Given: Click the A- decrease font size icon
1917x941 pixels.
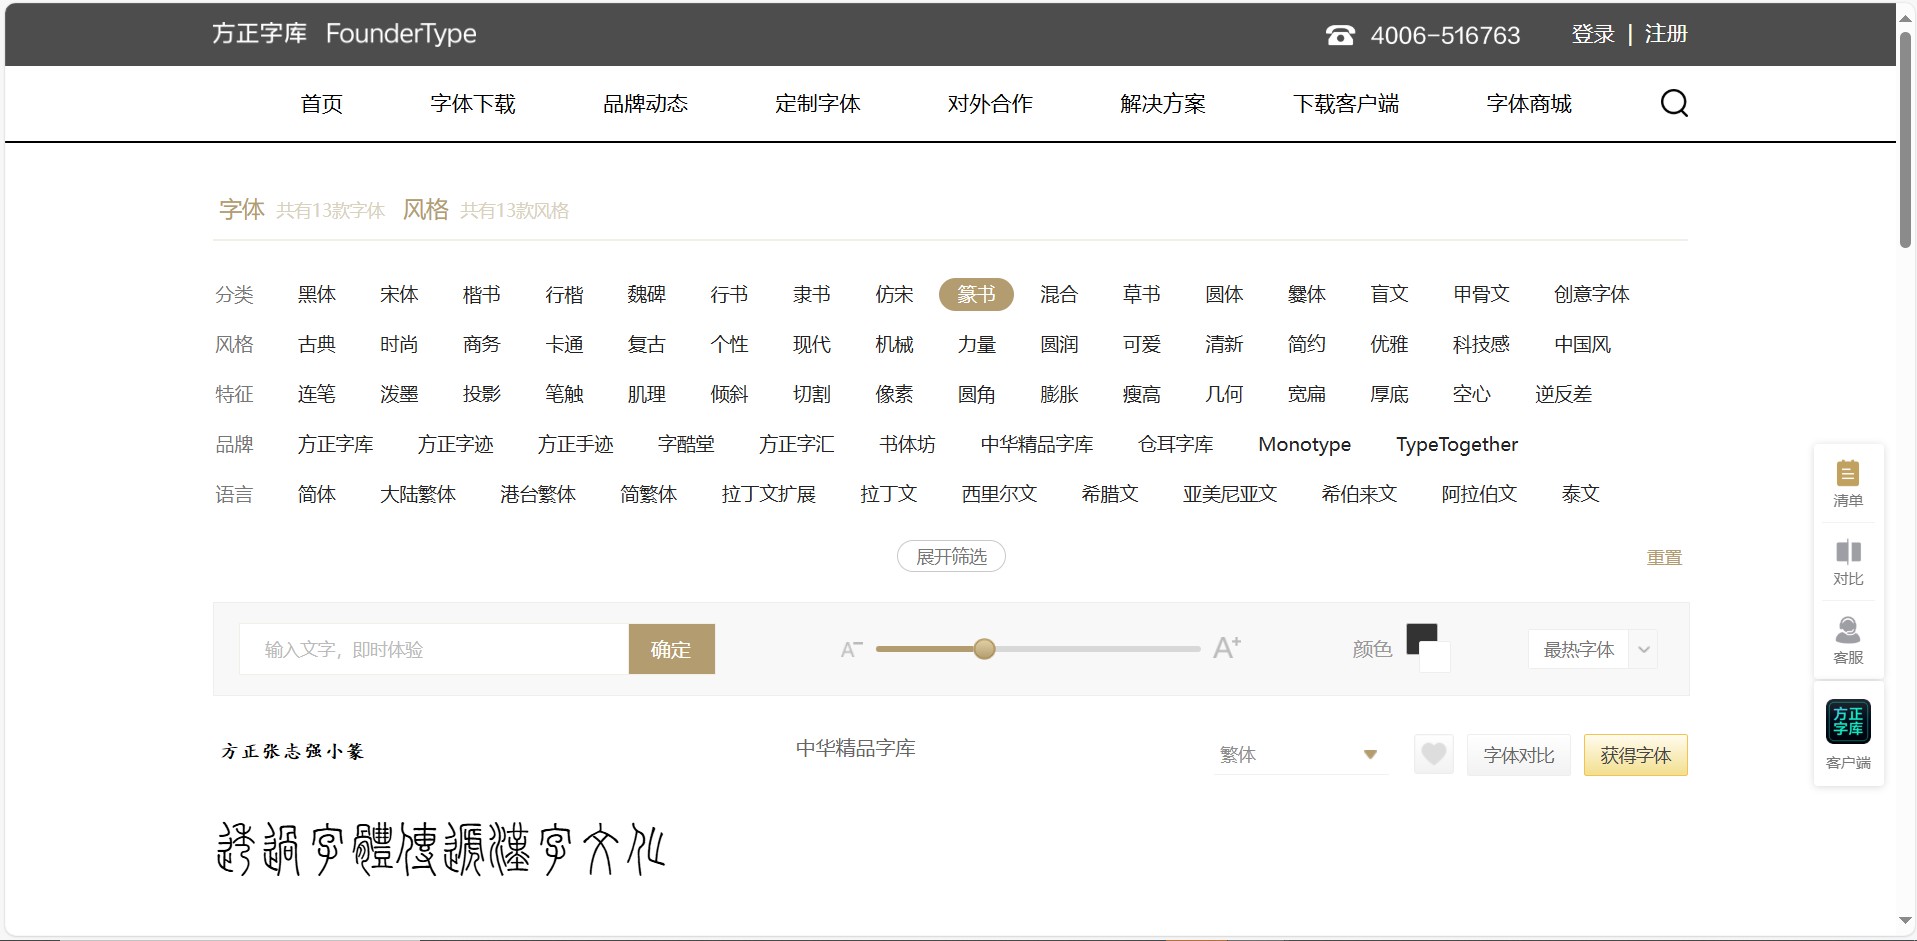Looking at the screenshot, I should click(851, 649).
